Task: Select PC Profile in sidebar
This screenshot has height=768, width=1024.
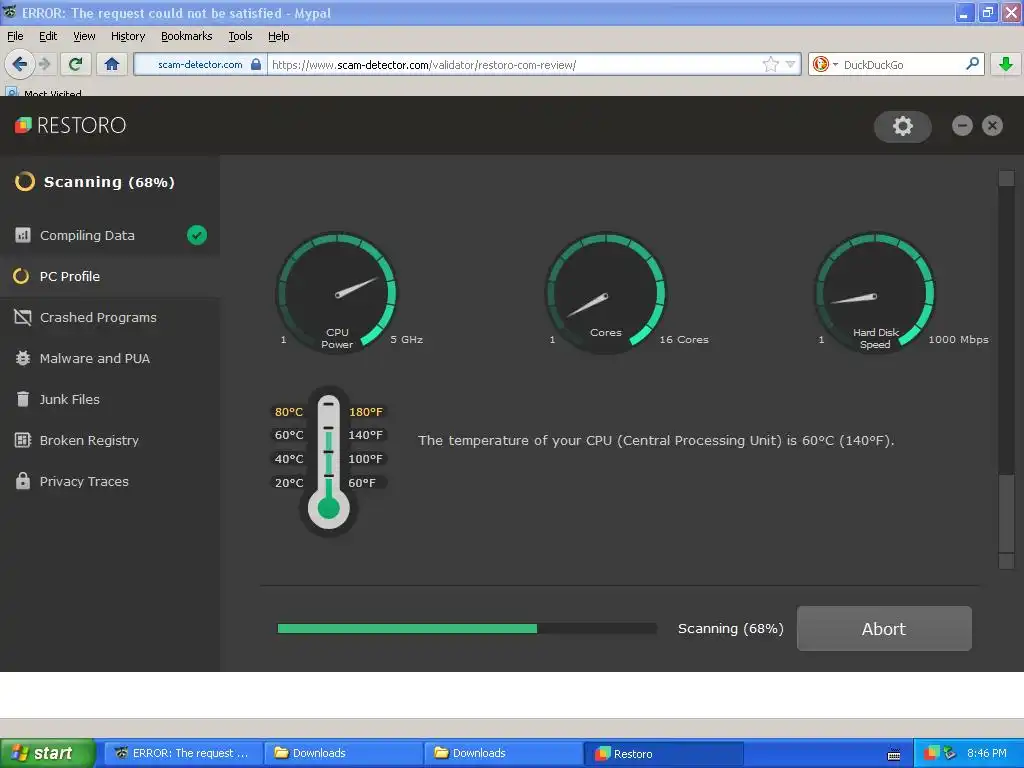Action: [x=110, y=276]
